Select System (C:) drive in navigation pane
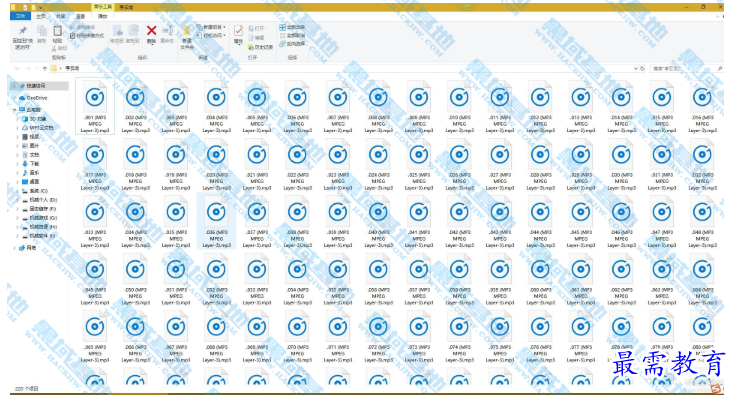Viewport: 734px width, 395px height. point(35,191)
